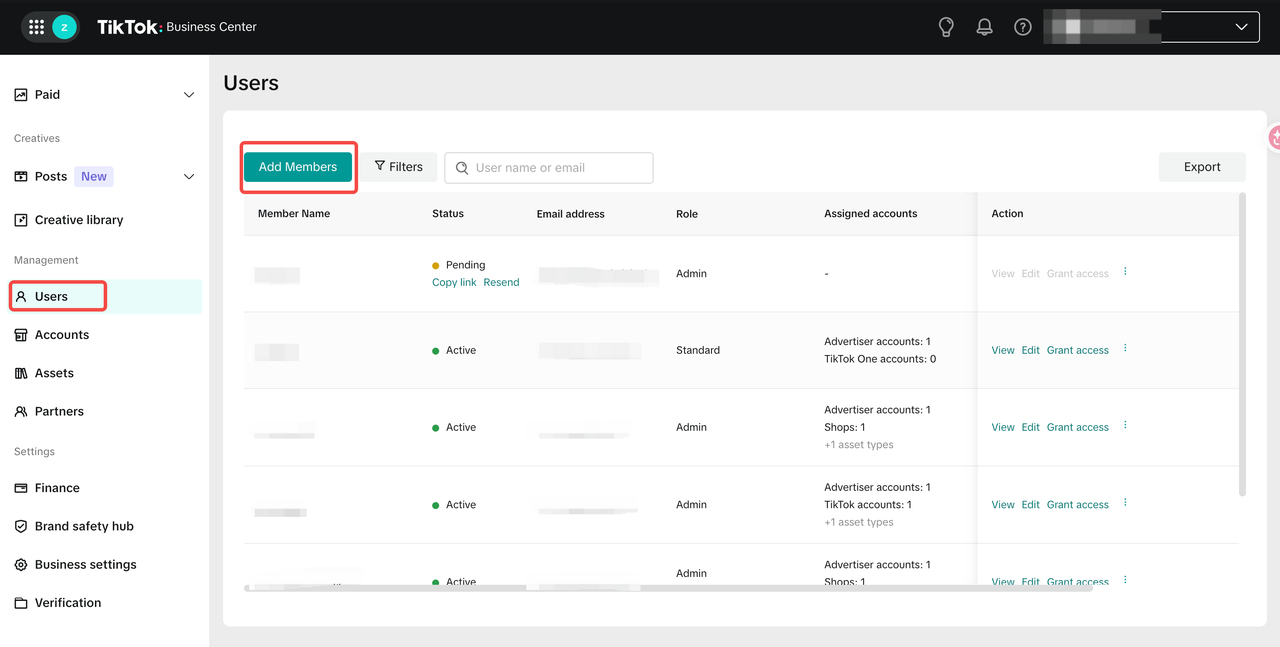Click Resend for the pending invite
This screenshot has width=1280, height=647.
(501, 283)
